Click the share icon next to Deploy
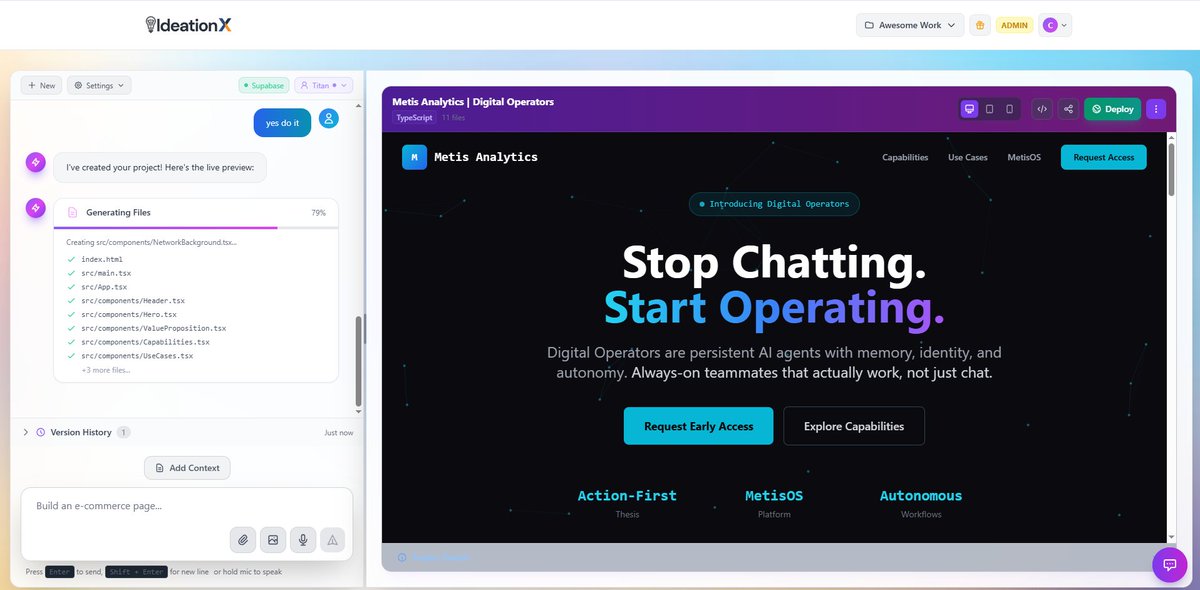 1068,109
